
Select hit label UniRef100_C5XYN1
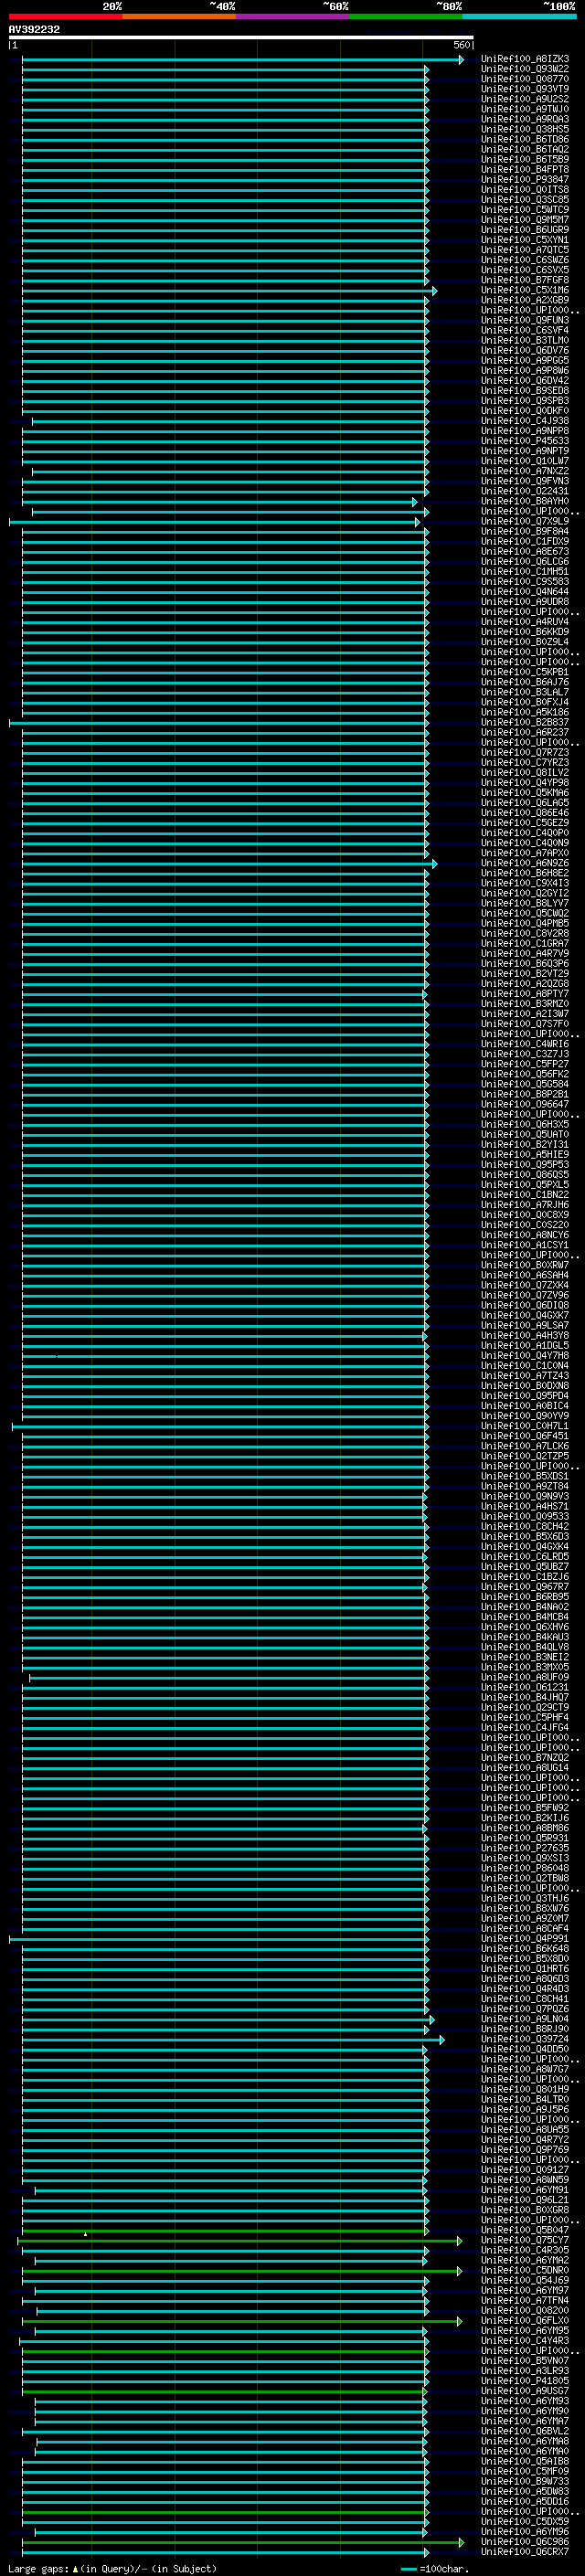(x=525, y=240)
